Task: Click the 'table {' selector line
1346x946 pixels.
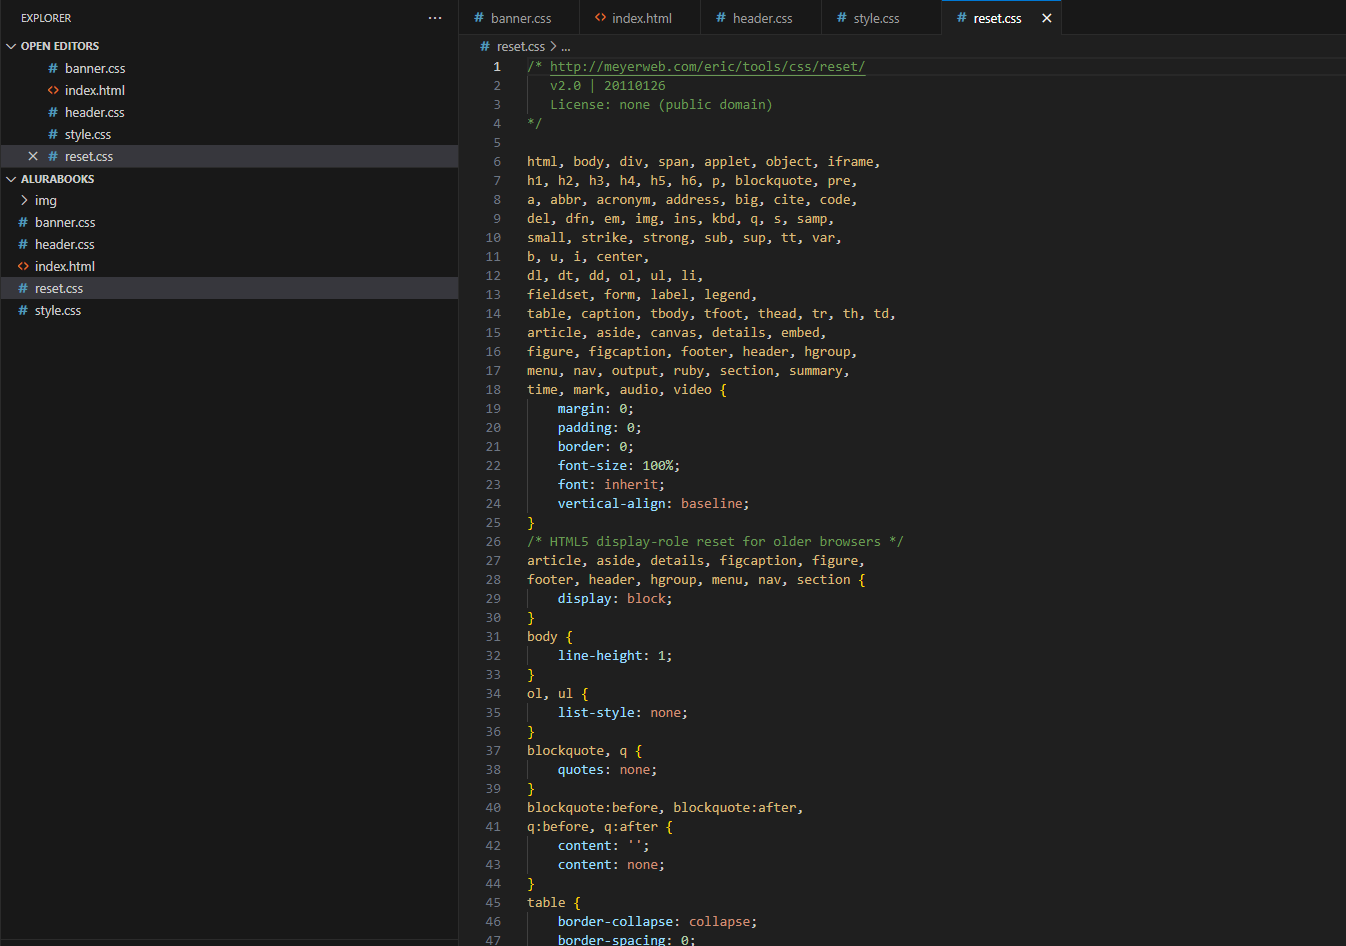Action: point(554,902)
